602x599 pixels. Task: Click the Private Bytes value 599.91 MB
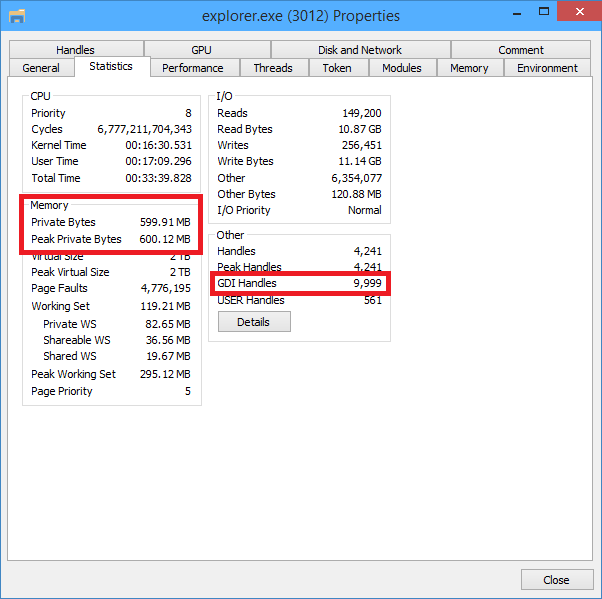[x=165, y=222]
